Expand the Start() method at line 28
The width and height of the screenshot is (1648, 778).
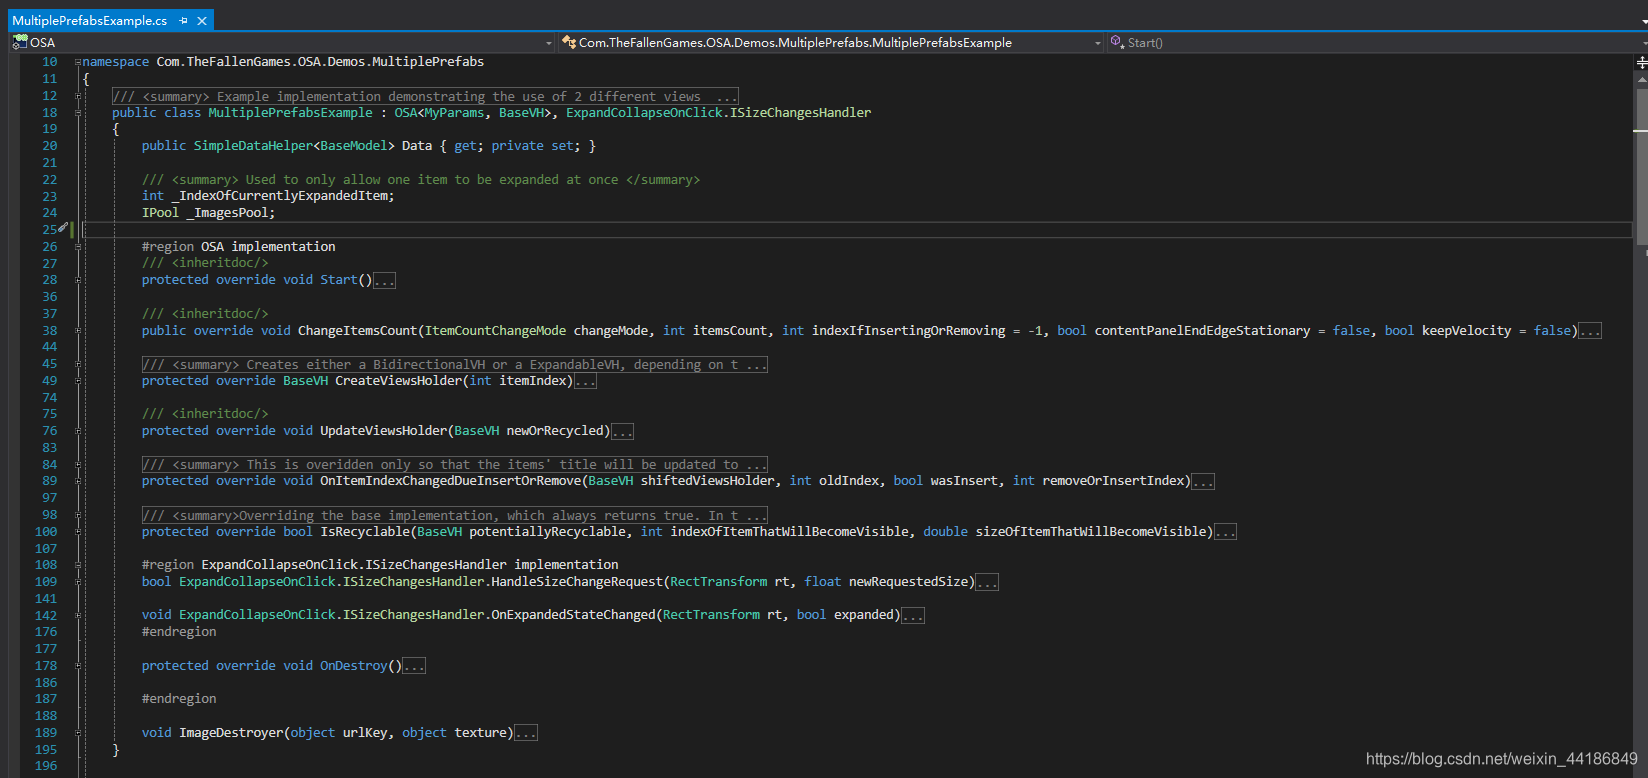78,280
